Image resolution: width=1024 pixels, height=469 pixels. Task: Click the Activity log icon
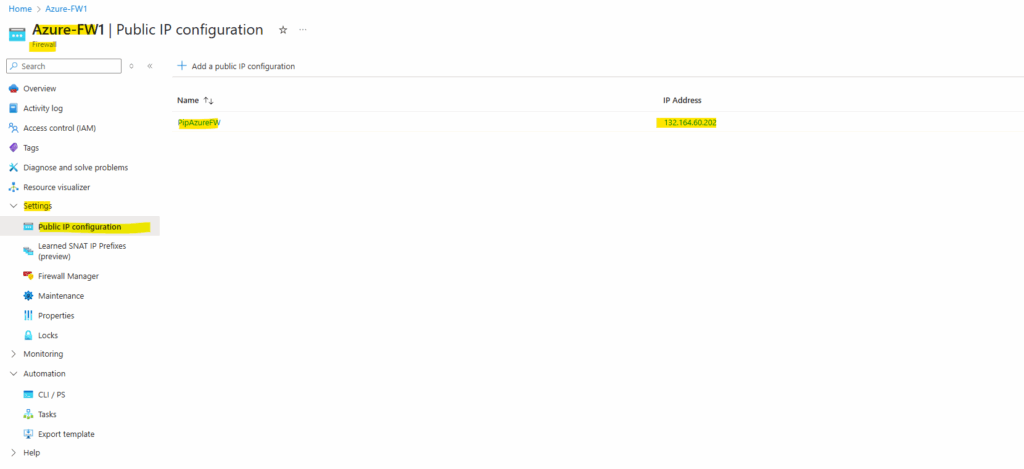(14, 108)
